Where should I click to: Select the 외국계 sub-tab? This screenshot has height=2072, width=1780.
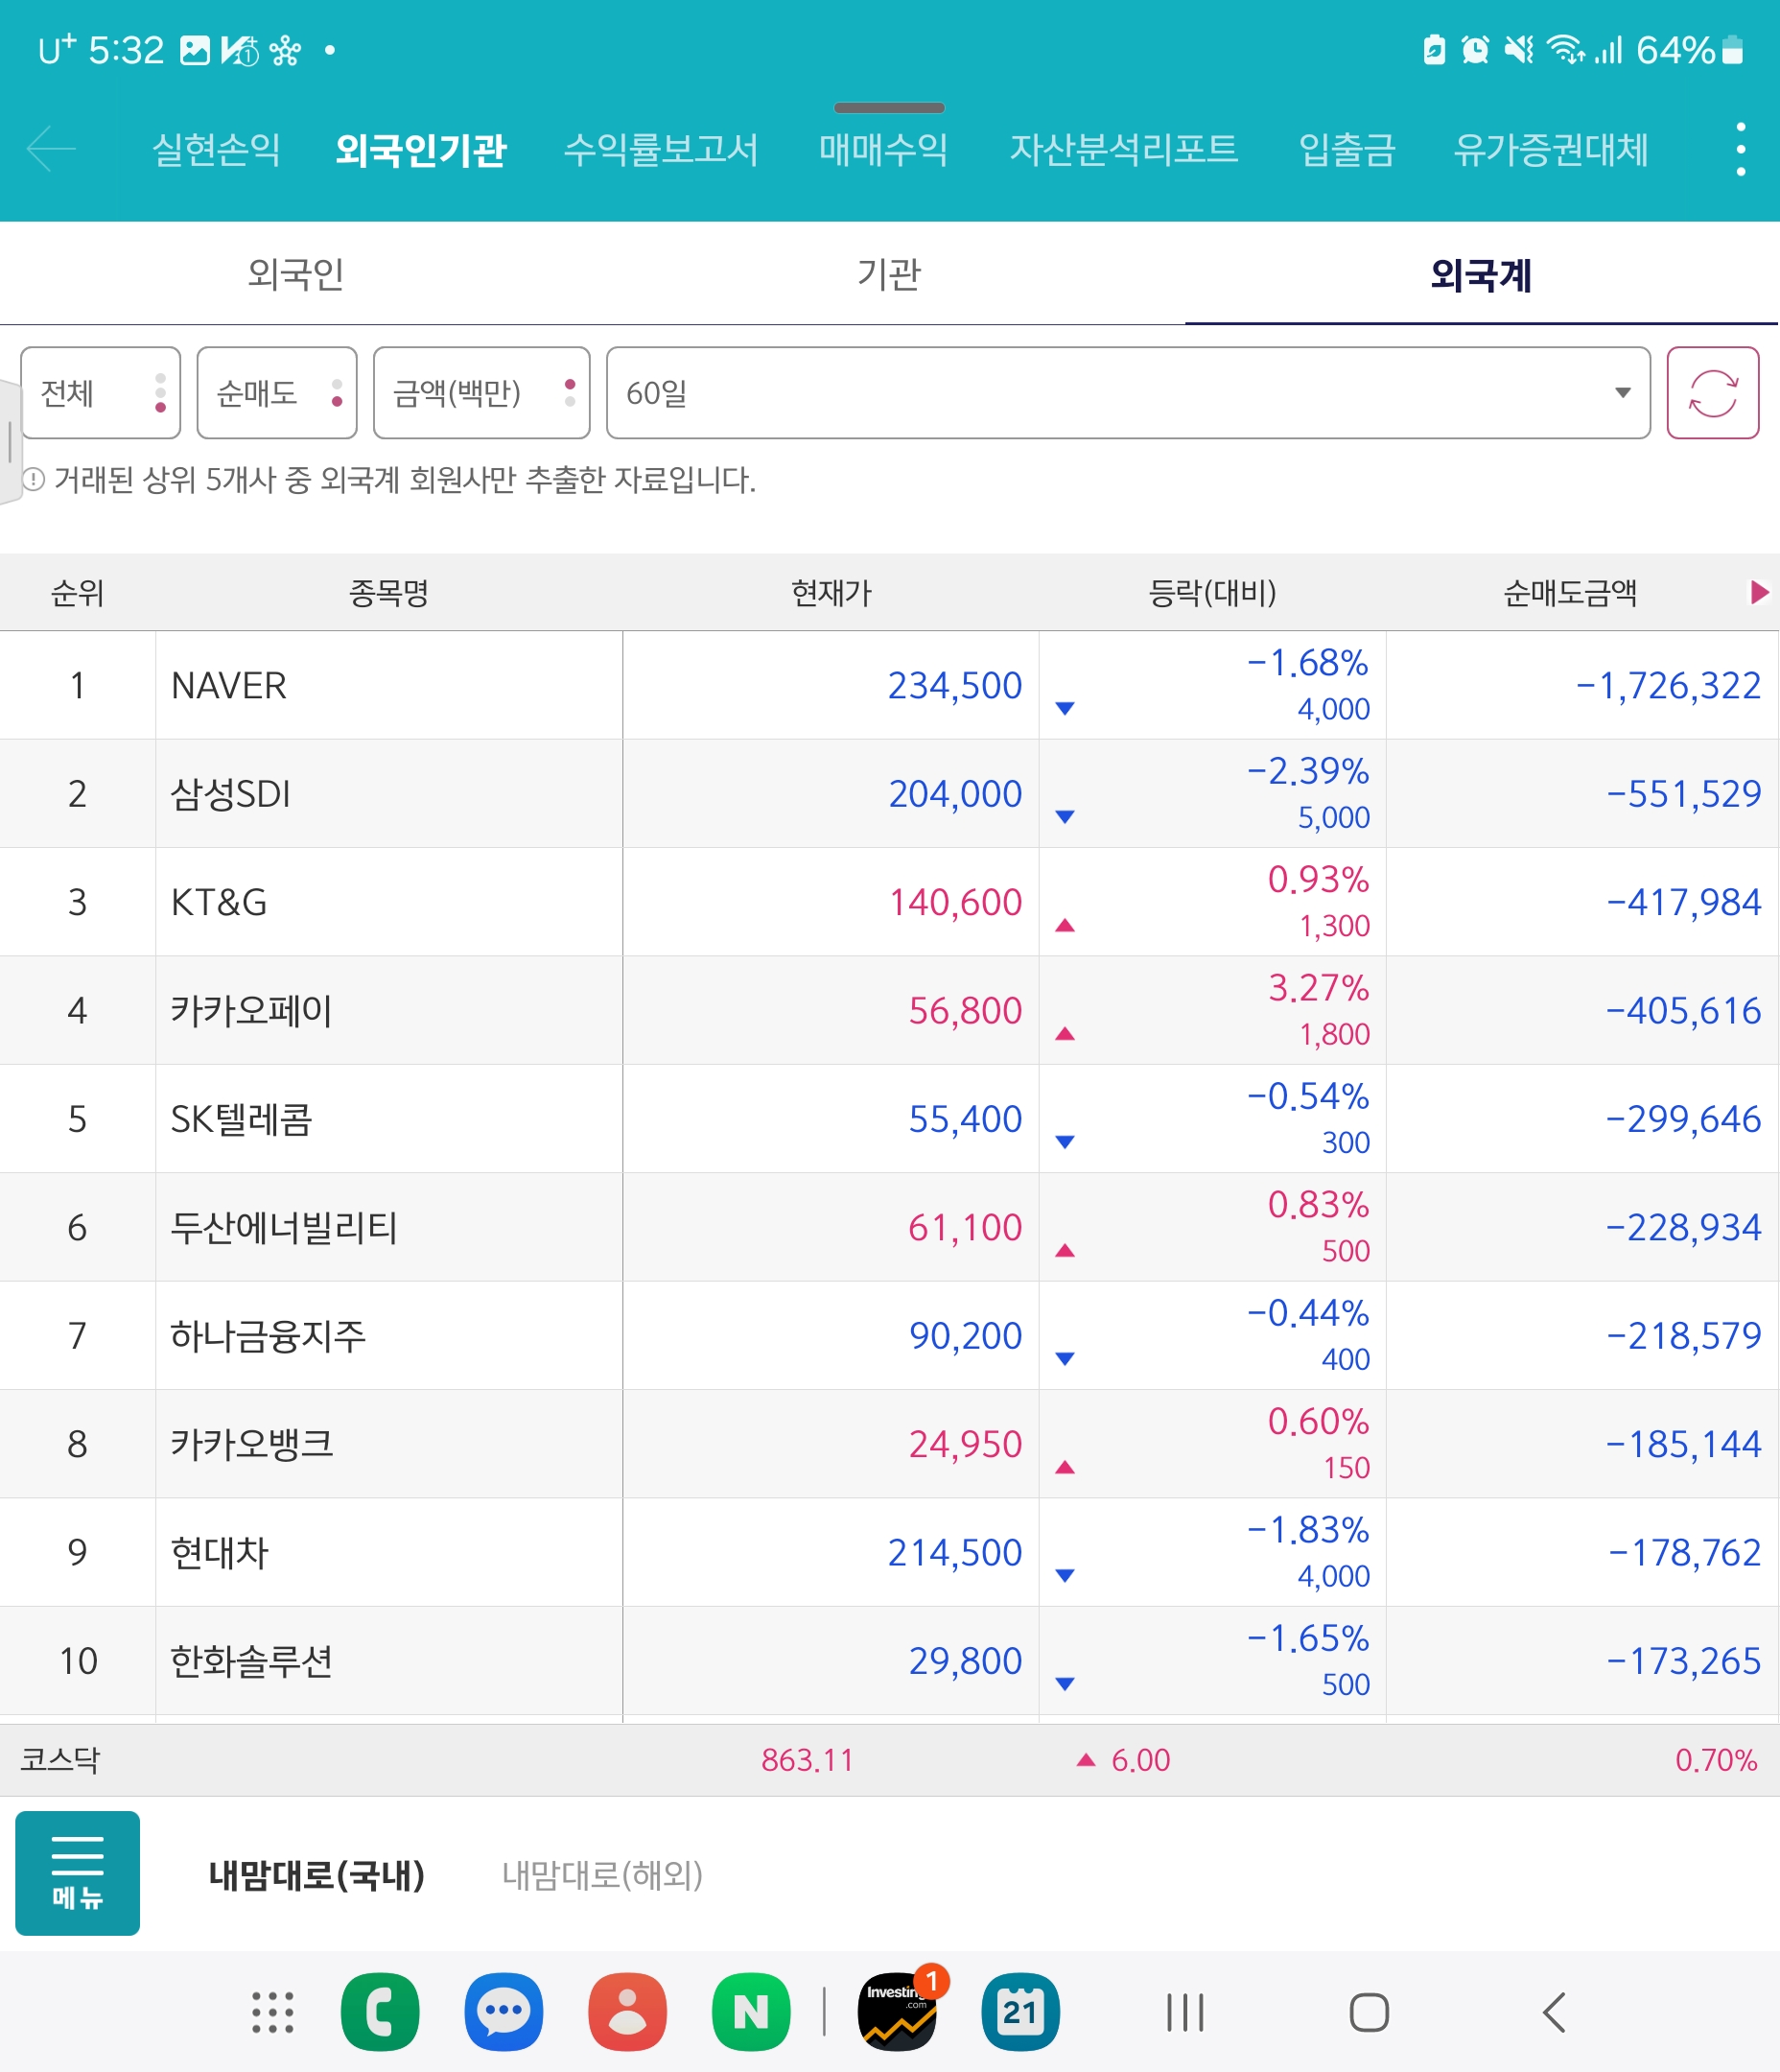[1481, 273]
